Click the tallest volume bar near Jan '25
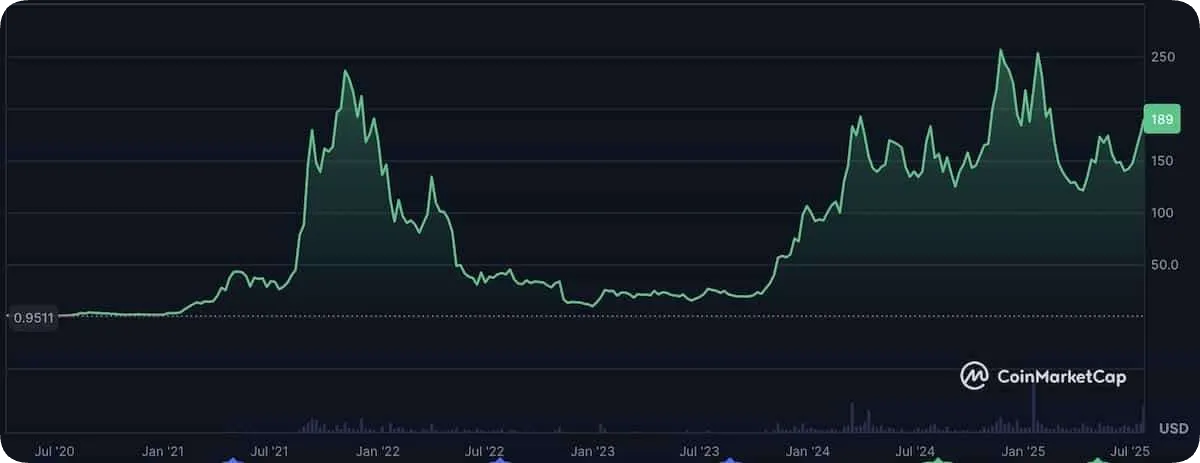 [x=1034, y=410]
